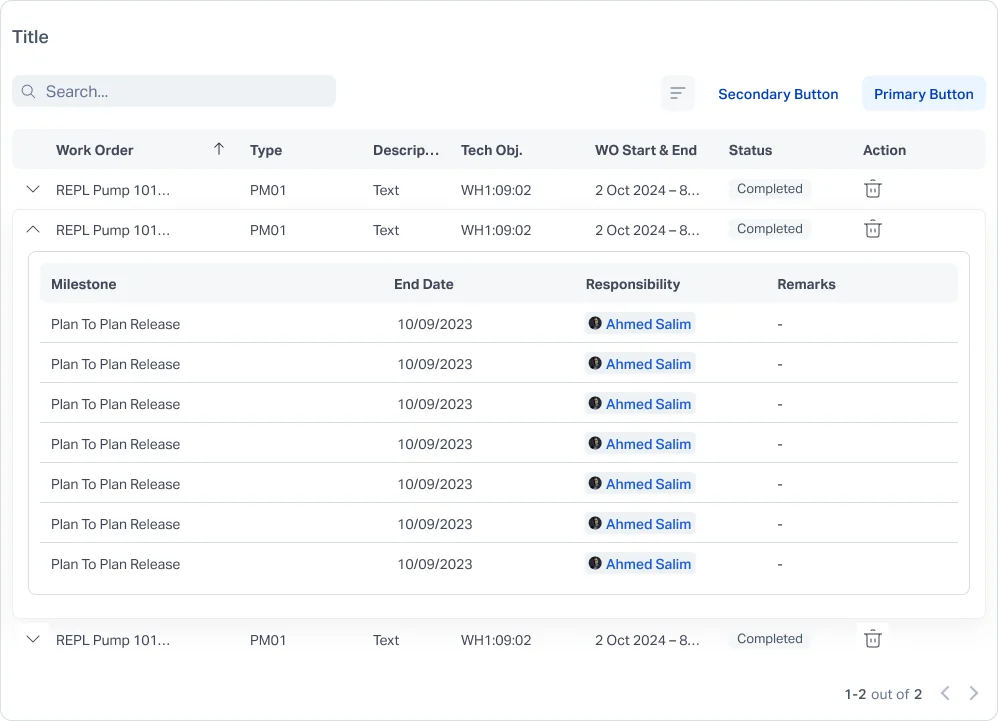Expand the REPL Pump row below milestone table

click(33, 640)
